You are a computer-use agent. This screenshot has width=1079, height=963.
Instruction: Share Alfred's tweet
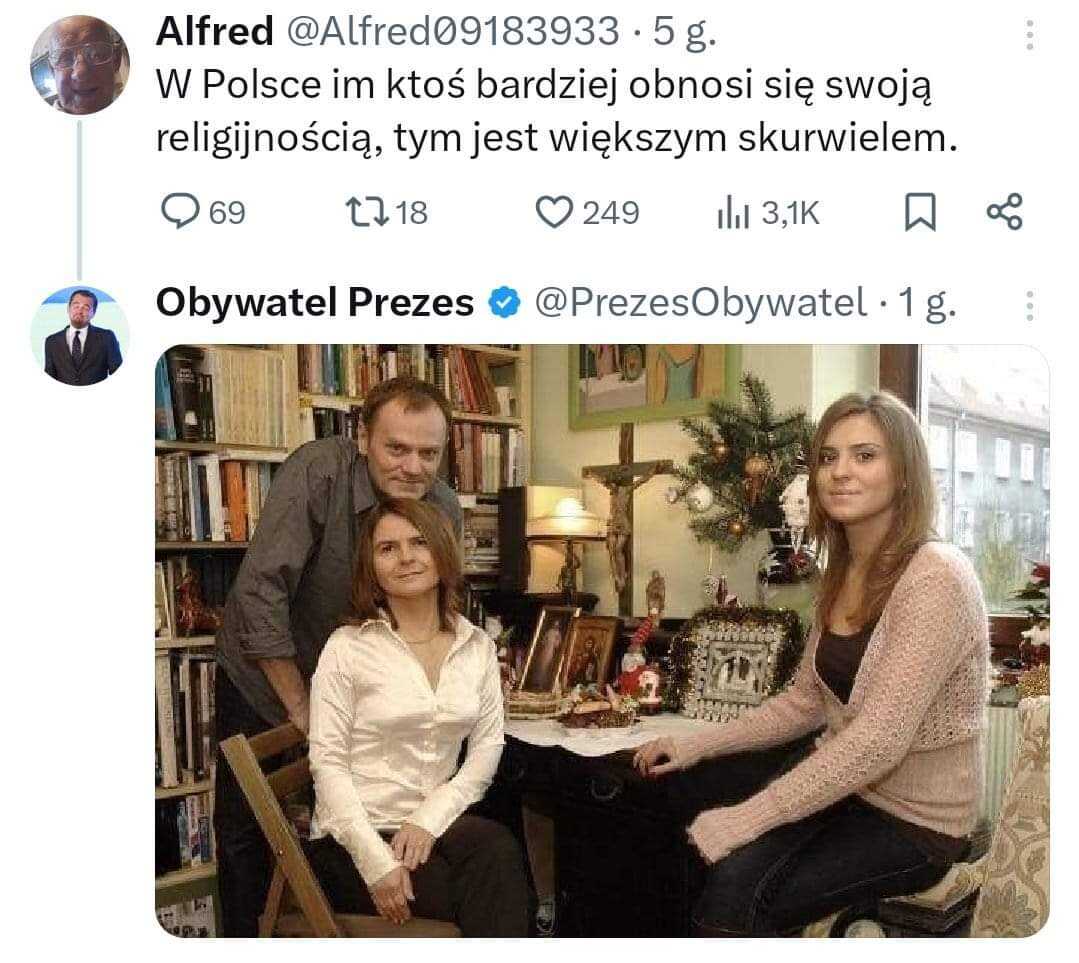pos(1005,212)
